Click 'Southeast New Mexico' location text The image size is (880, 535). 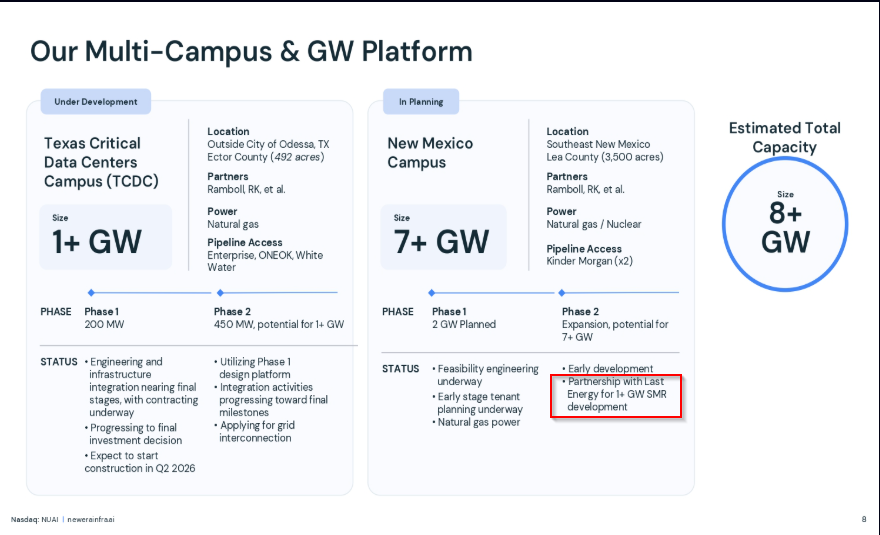(598, 144)
